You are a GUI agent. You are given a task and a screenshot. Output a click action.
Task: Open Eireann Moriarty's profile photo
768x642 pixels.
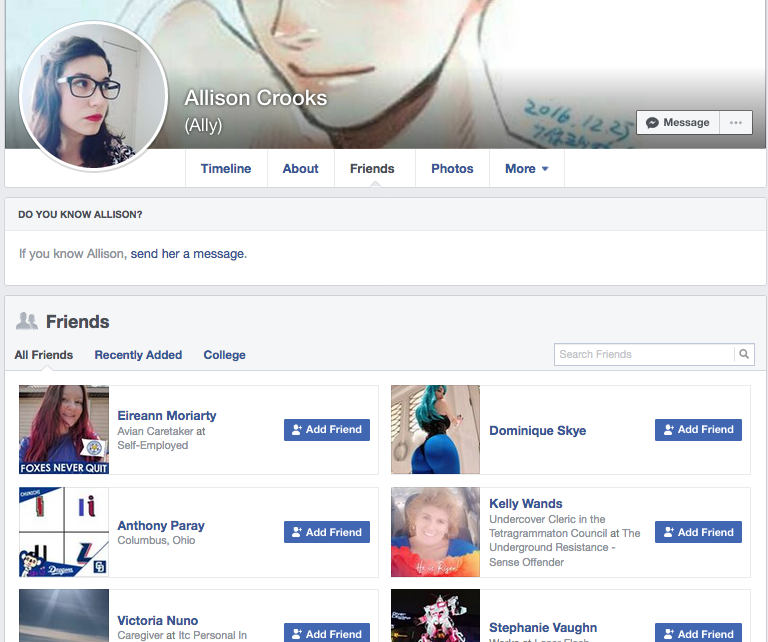click(64, 429)
